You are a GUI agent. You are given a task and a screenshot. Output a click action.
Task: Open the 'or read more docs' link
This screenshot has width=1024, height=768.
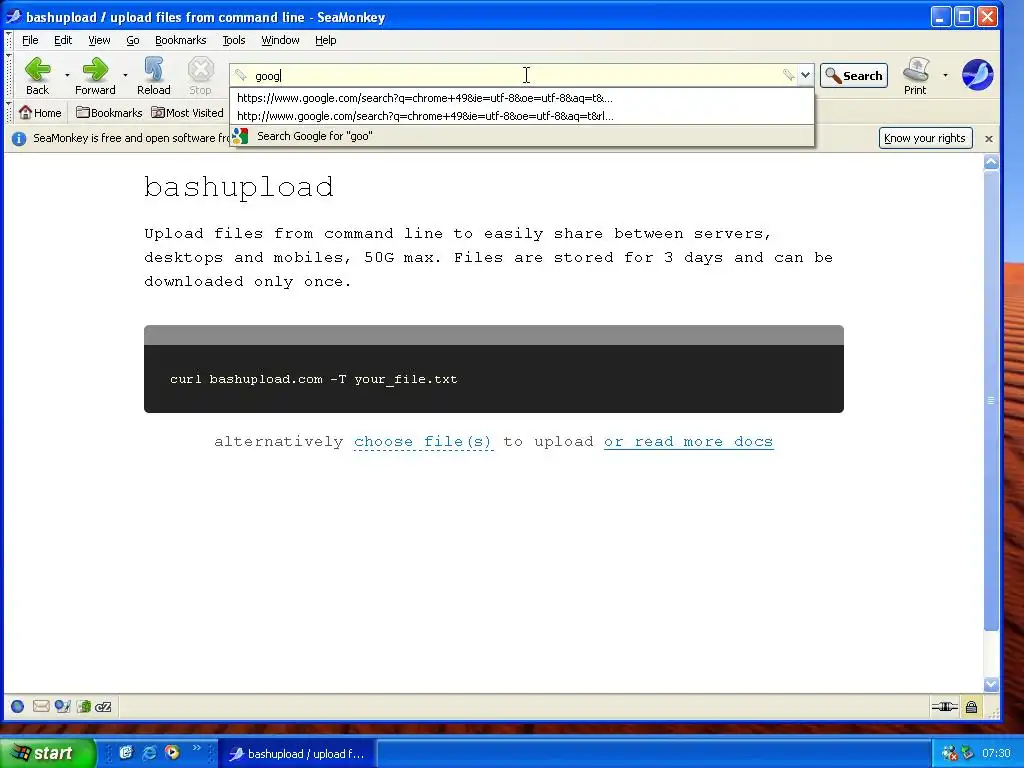point(688,442)
